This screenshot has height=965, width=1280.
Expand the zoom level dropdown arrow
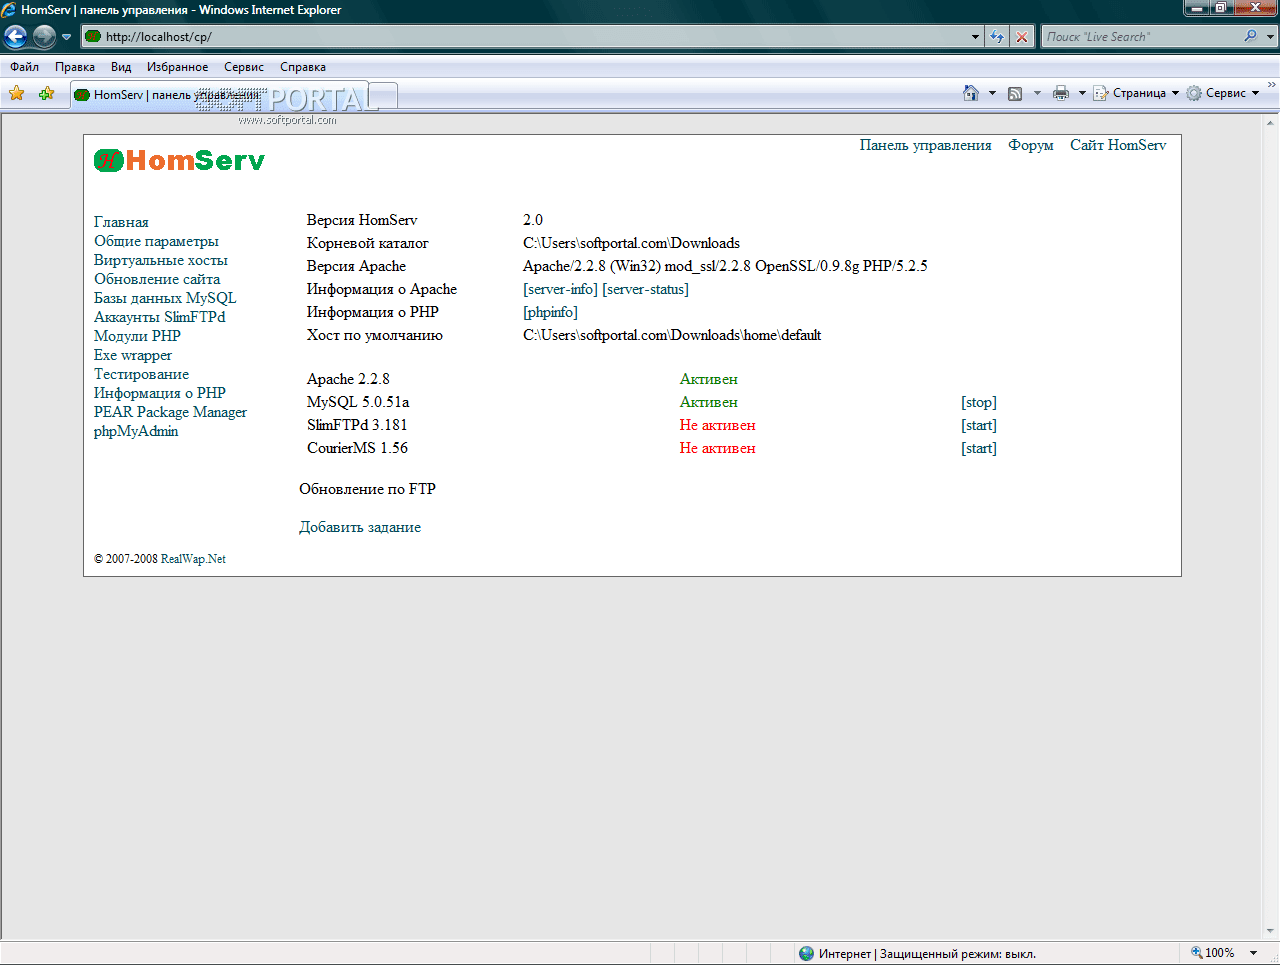coord(1254,953)
